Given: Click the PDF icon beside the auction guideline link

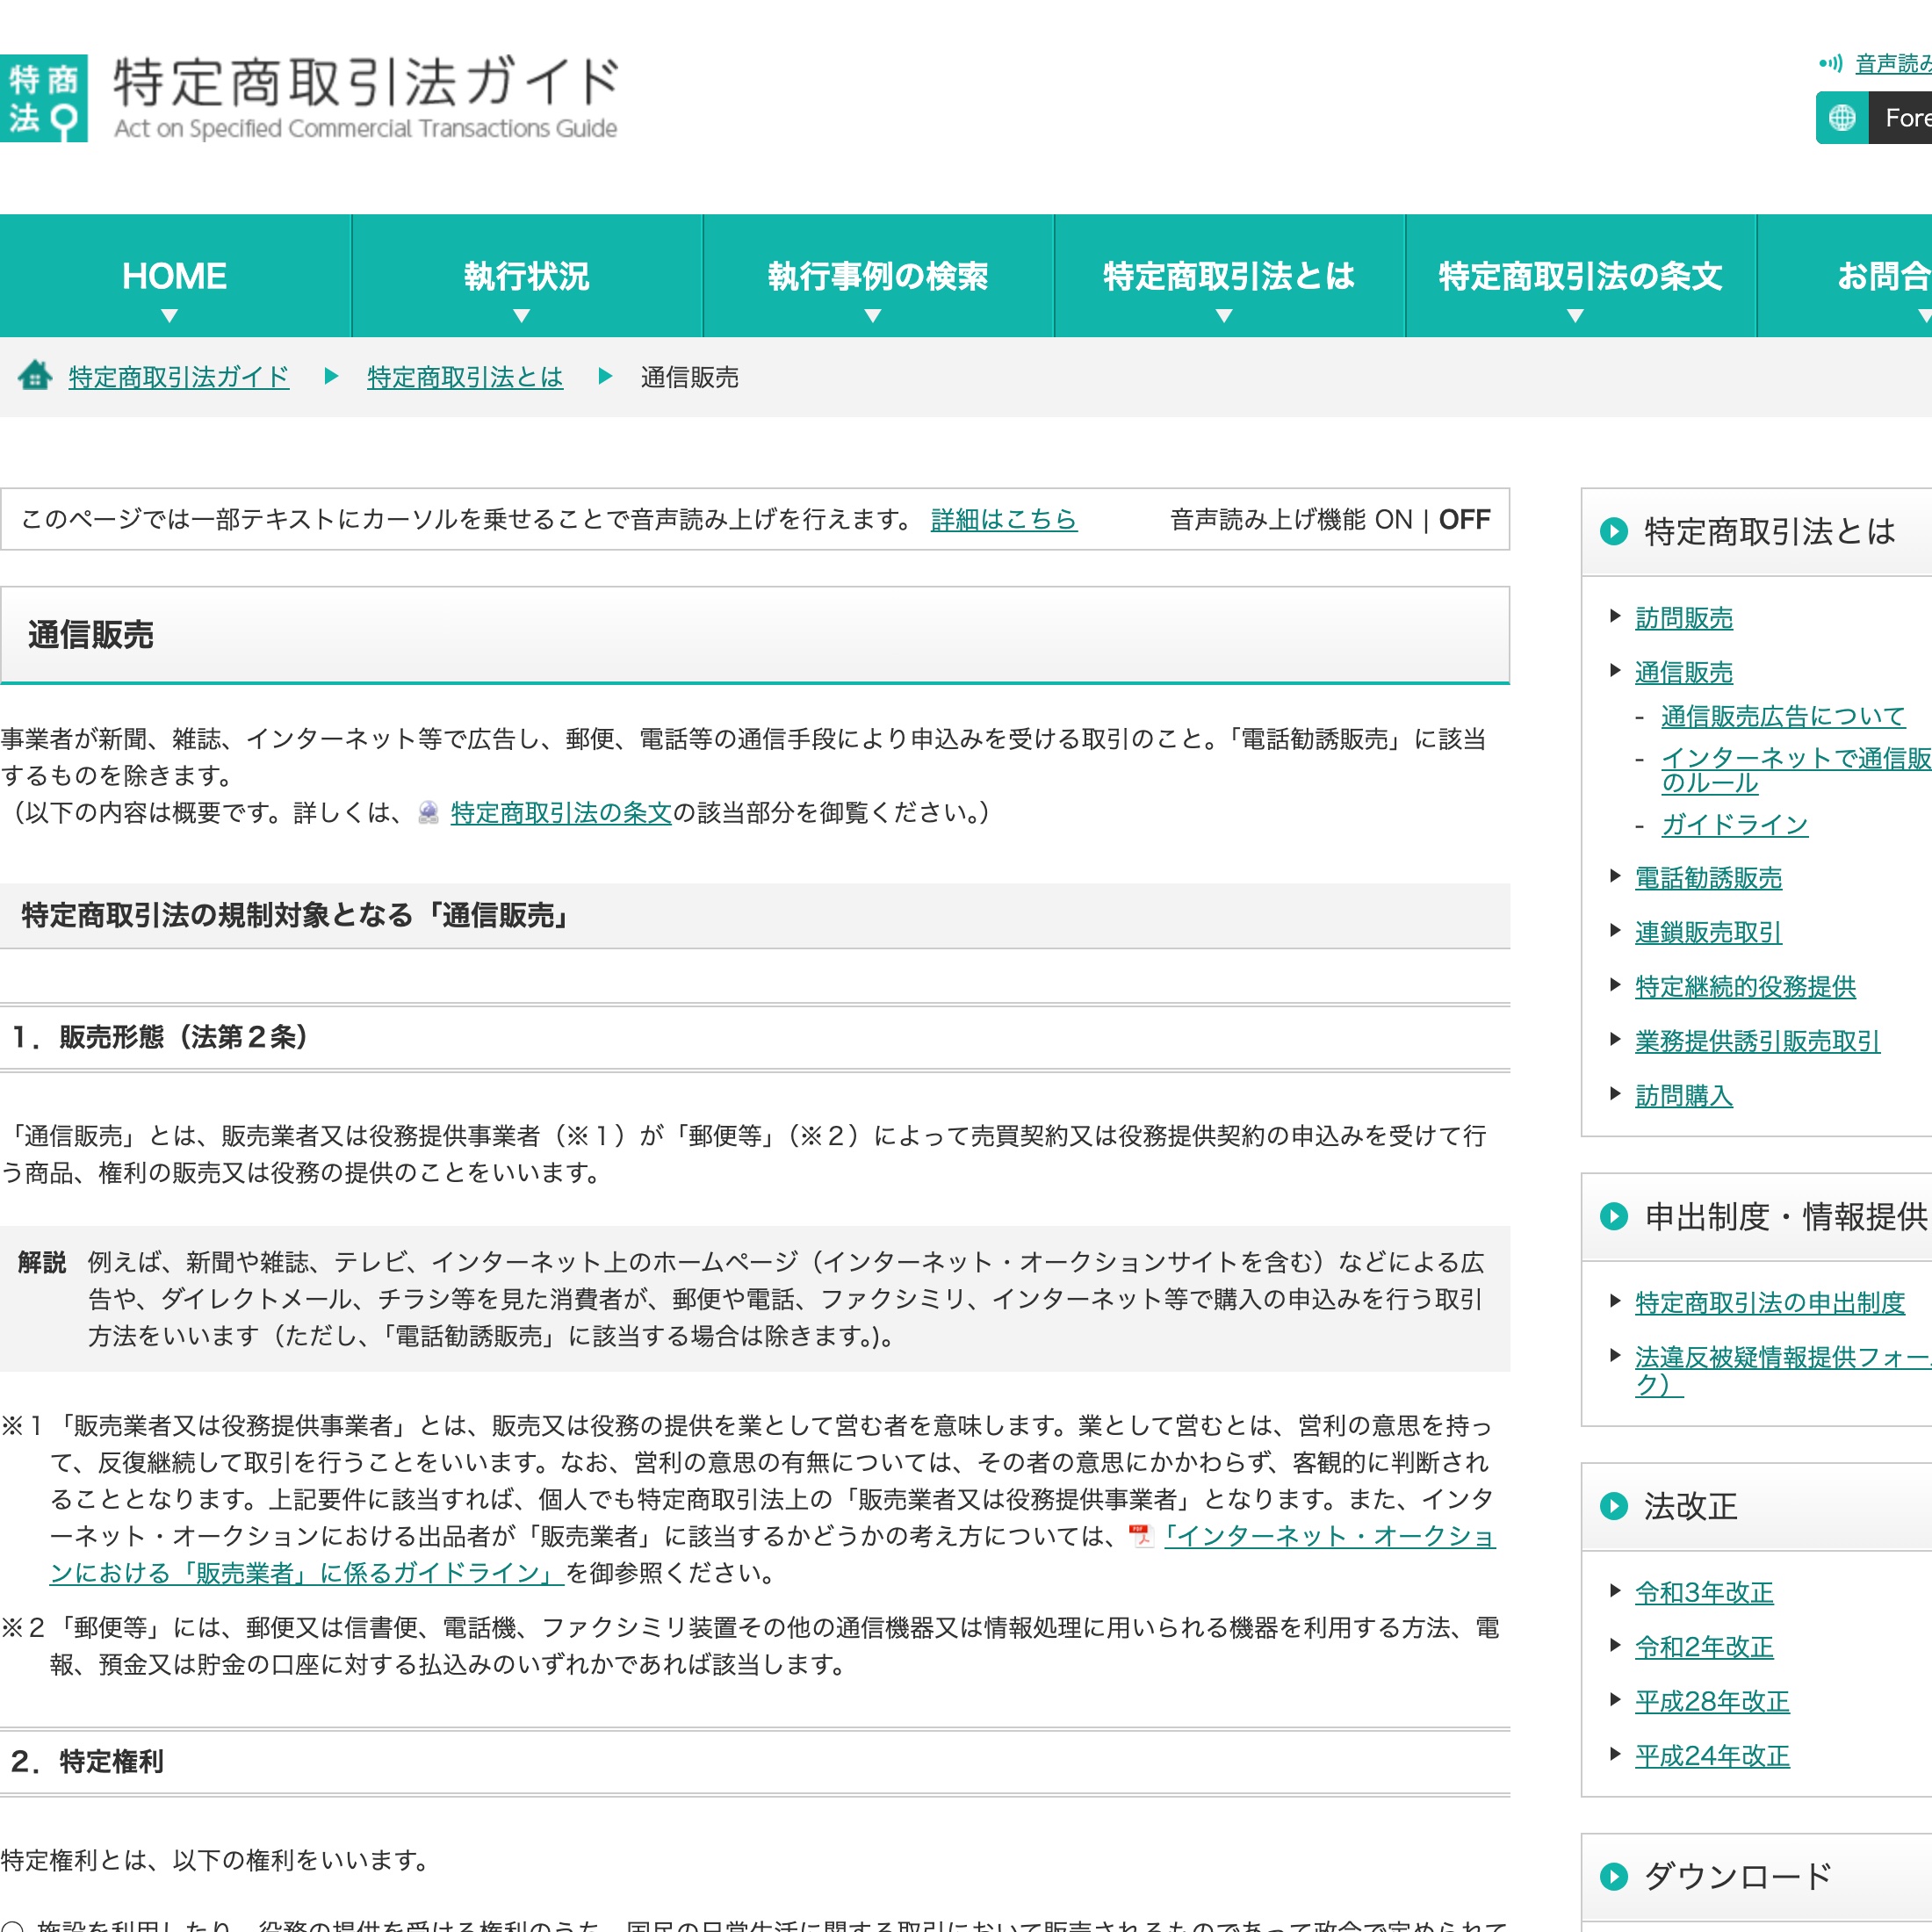Looking at the screenshot, I should point(1140,1536).
